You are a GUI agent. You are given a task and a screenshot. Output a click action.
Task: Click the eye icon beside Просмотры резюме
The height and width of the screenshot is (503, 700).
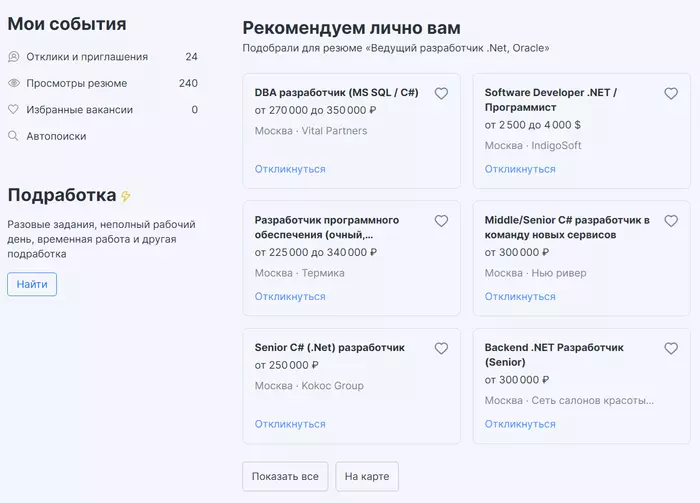coord(14,83)
